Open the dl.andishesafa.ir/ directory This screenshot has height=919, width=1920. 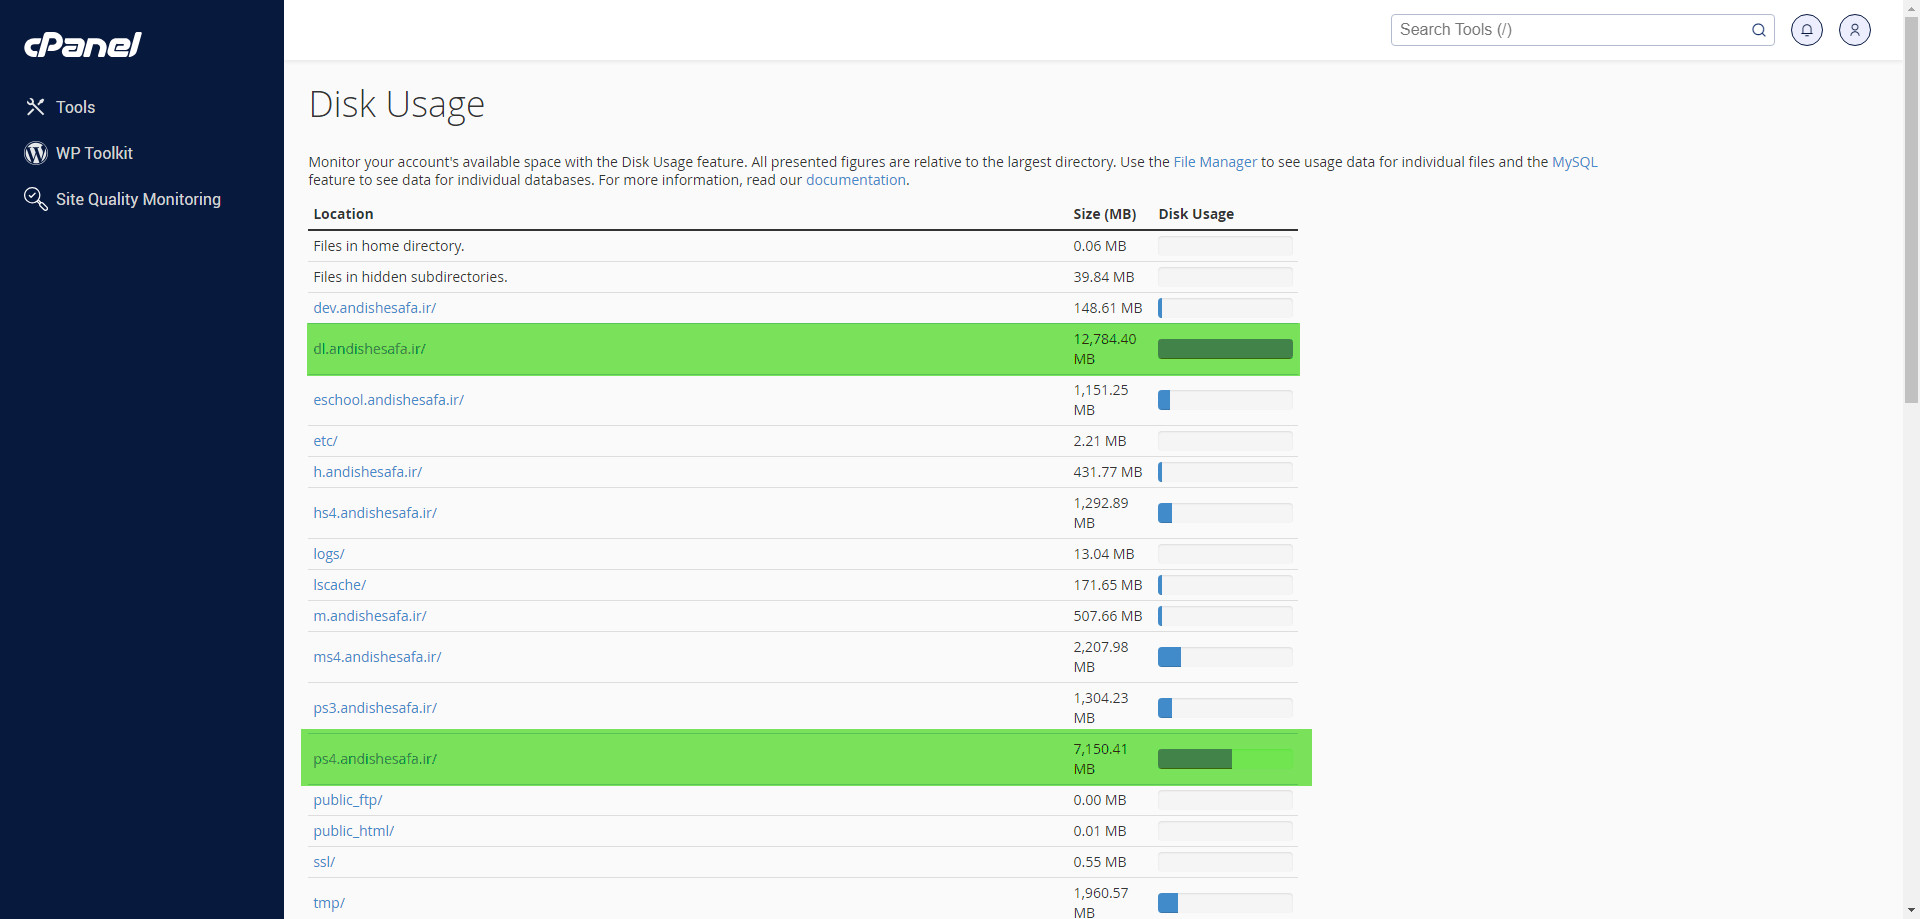[369, 349]
